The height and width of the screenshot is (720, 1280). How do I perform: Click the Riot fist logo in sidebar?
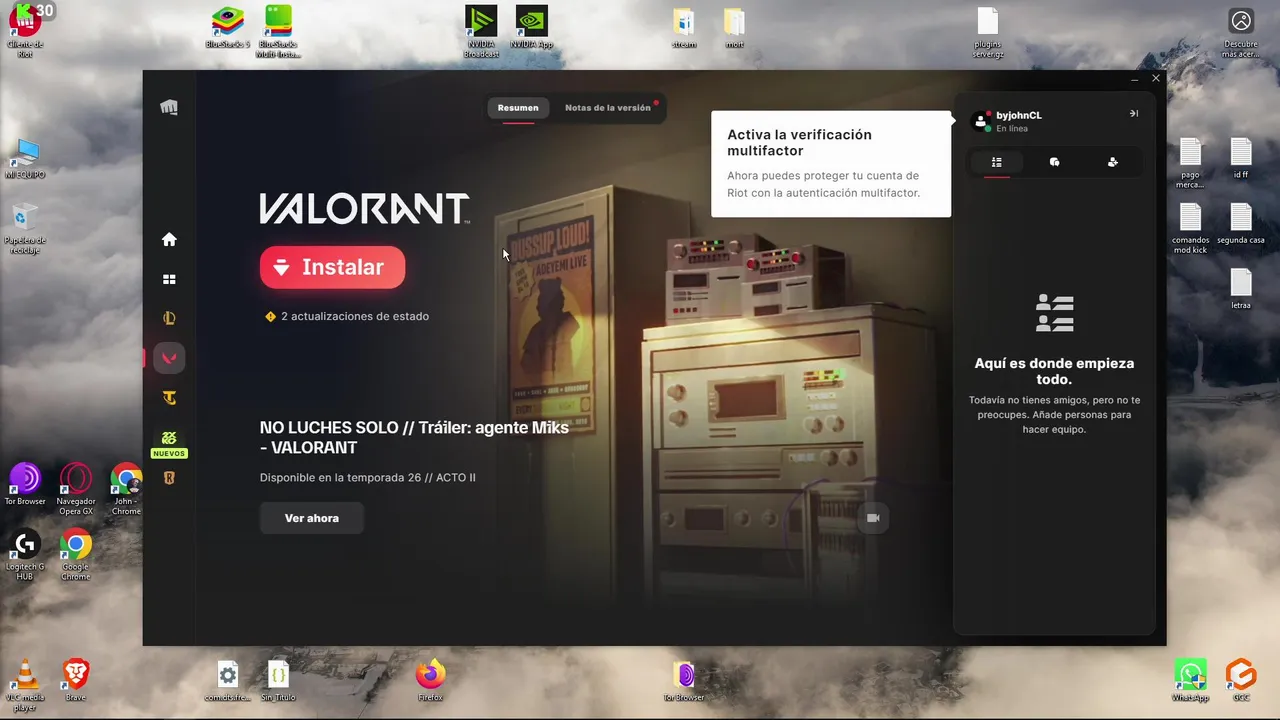(x=169, y=107)
